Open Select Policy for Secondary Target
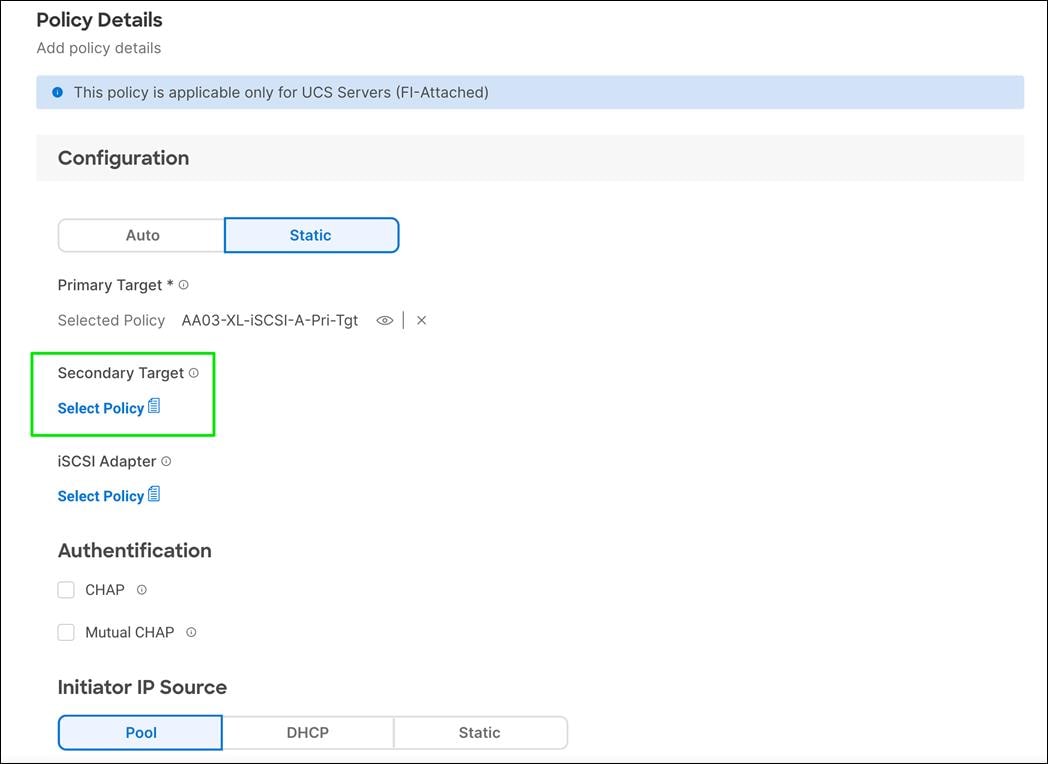This screenshot has height=764, width=1048. tap(100, 408)
